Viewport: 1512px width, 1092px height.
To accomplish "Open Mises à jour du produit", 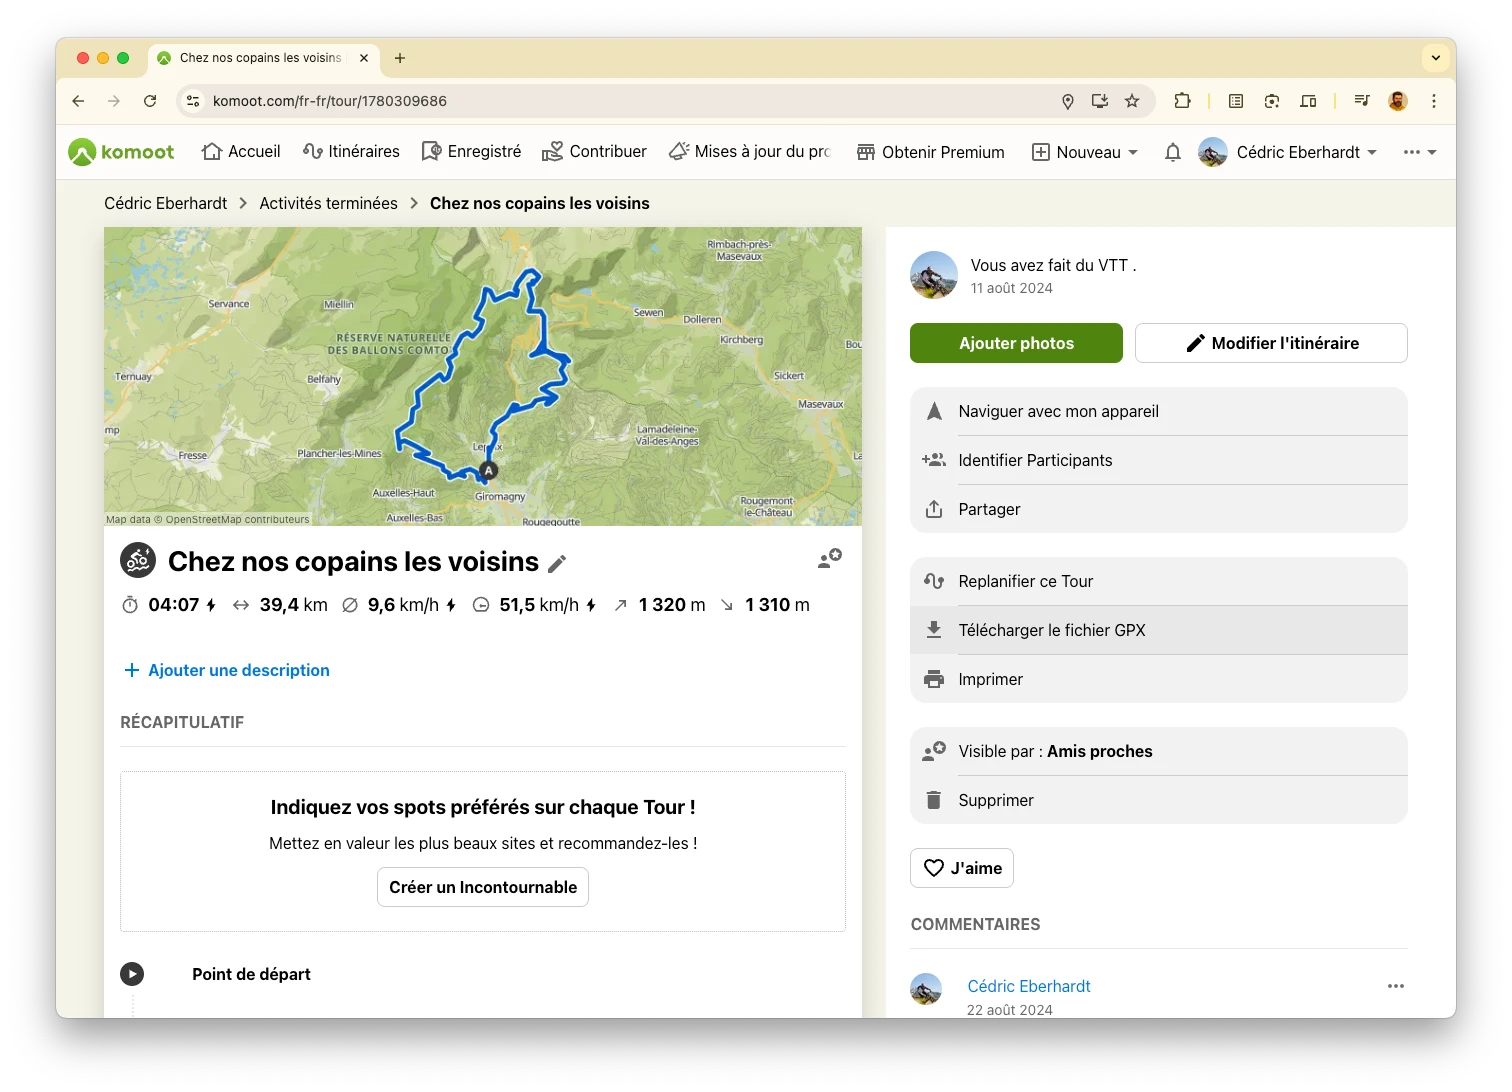I will [750, 152].
